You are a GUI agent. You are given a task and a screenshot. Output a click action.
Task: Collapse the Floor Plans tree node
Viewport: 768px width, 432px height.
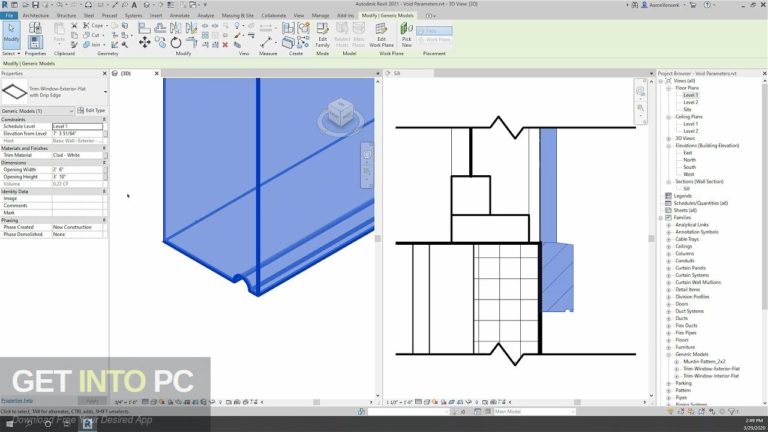668,88
